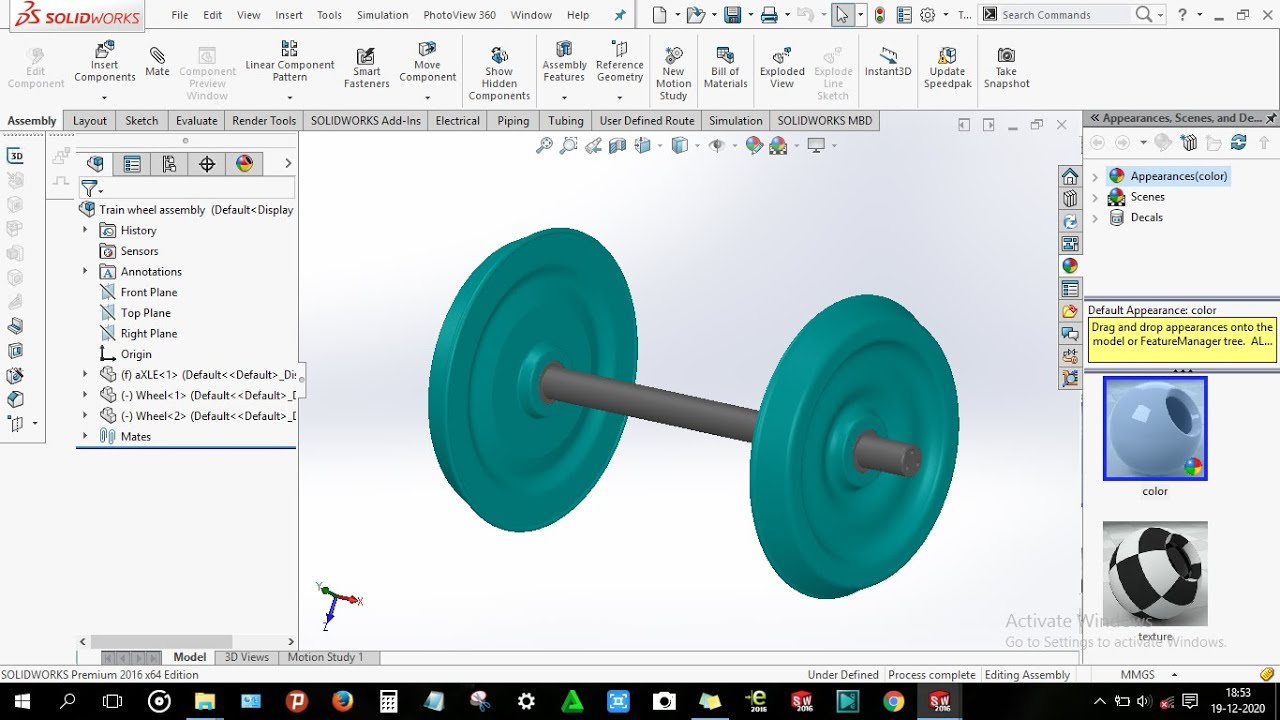Open FeatureManager Design Tree tab
This screenshot has height=720, width=1280.
pyautogui.click(x=95, y=164)
